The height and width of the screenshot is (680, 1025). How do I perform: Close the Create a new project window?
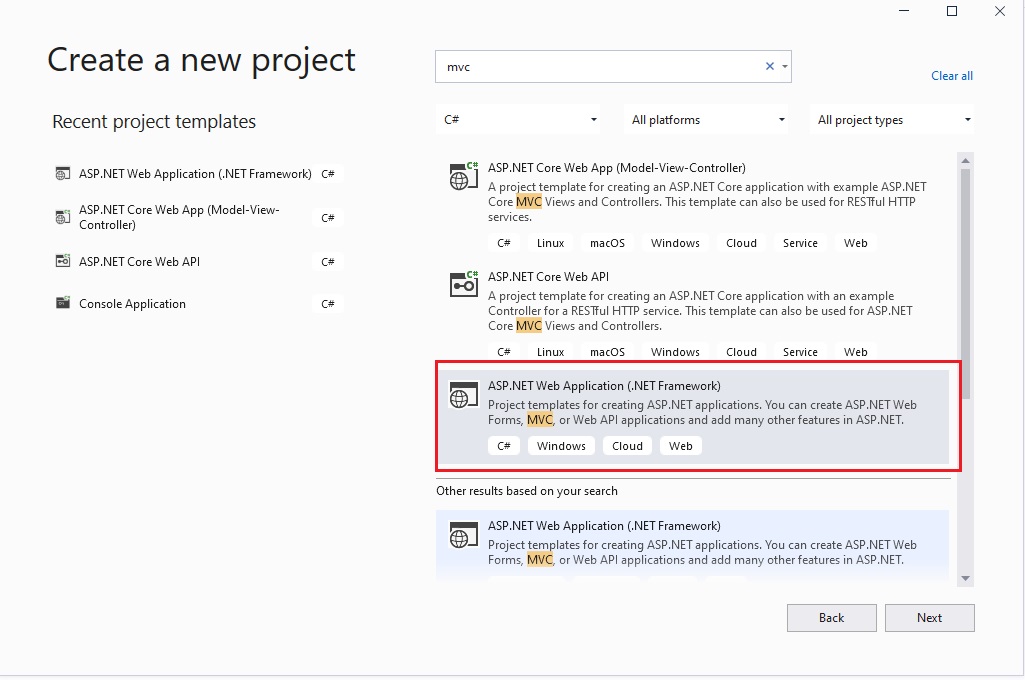[x=1000, y=11]
